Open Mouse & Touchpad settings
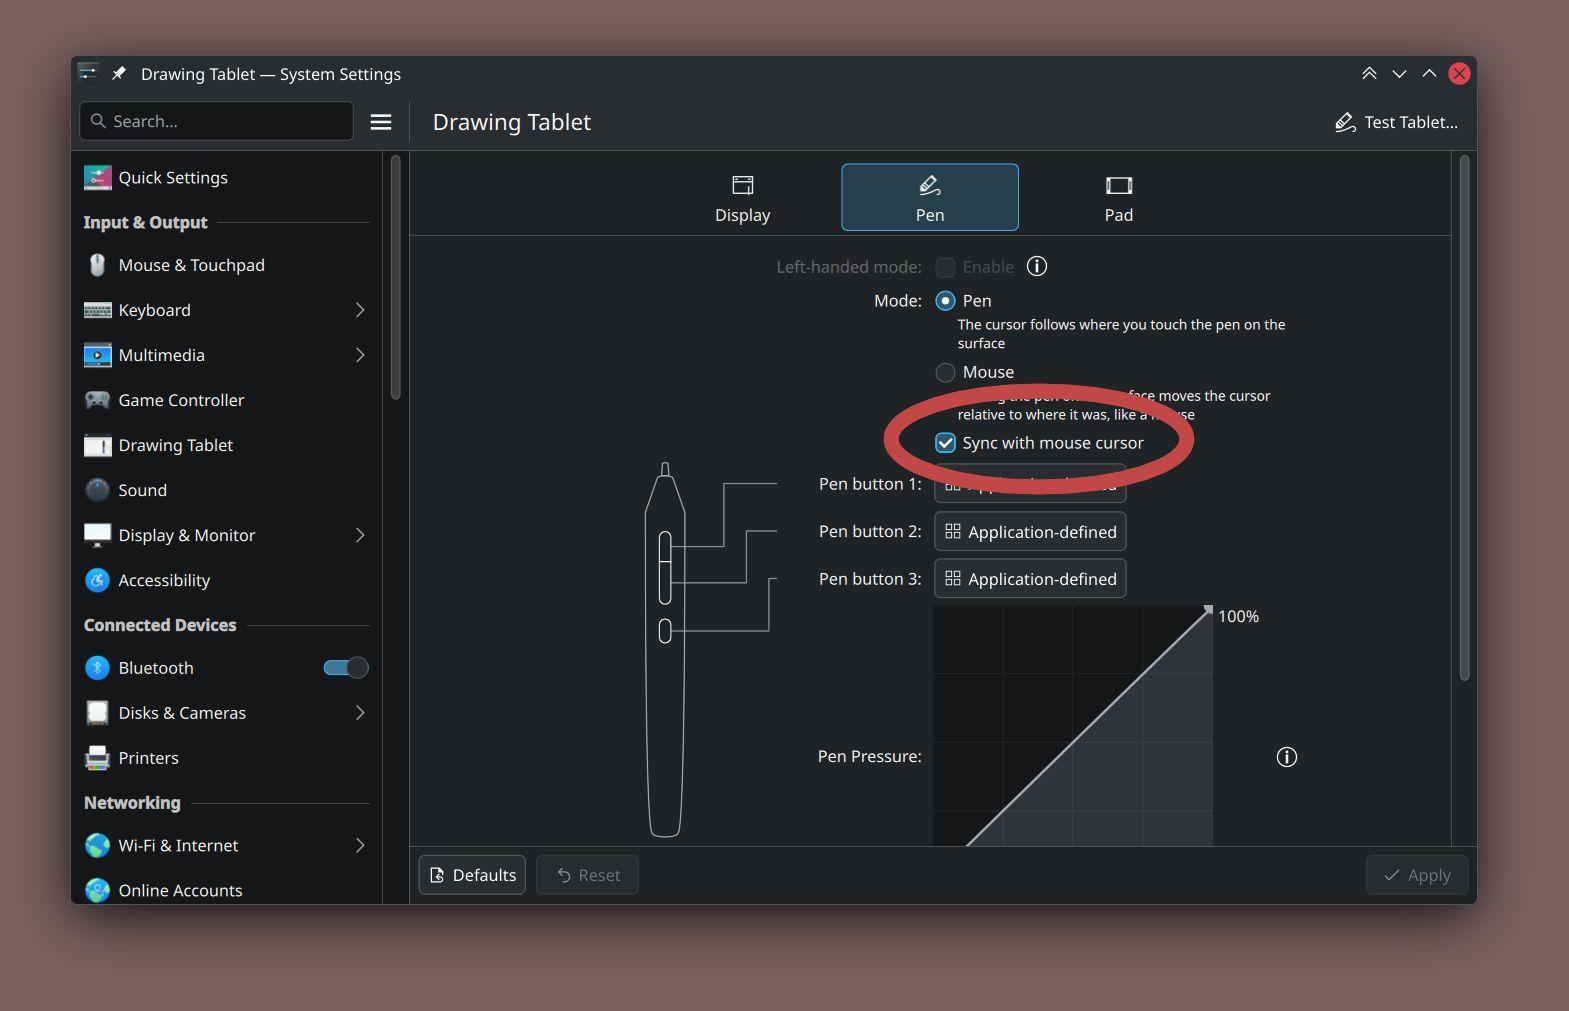Viewport: 1569px width, 1011px height. pyautogui.click(x=191, y=265)
